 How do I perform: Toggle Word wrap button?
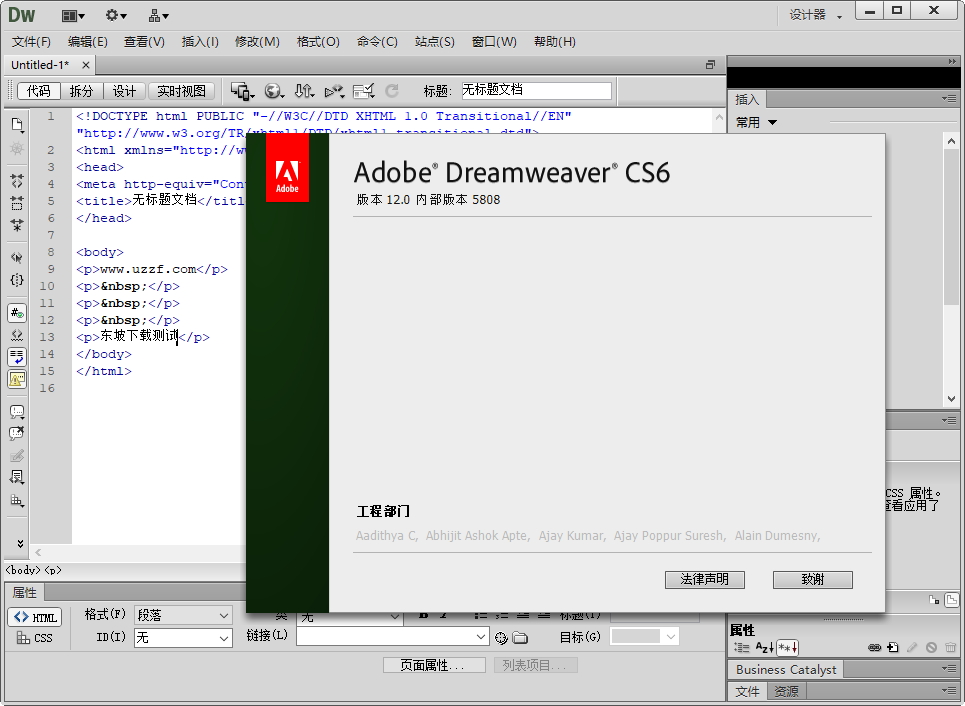point(17,356)
